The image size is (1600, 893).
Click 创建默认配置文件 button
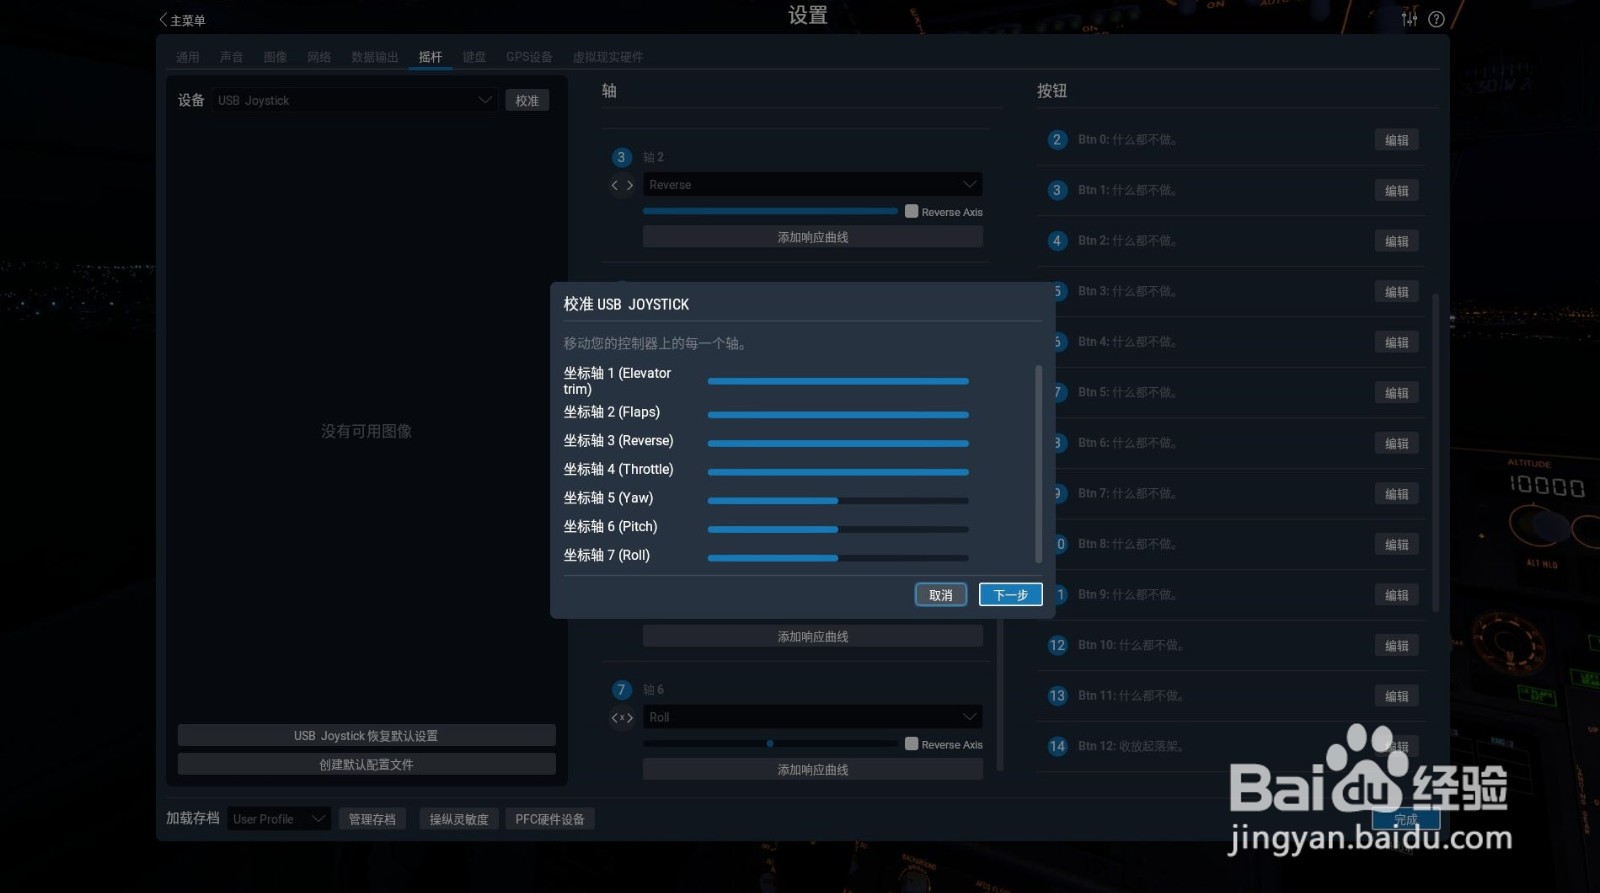pos(366,764)
